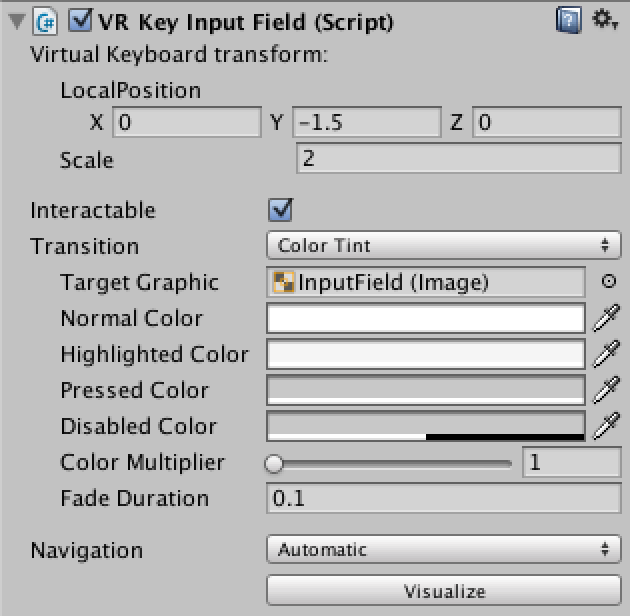Click the Scale value field
630x616 pixels.
(458, 159)
